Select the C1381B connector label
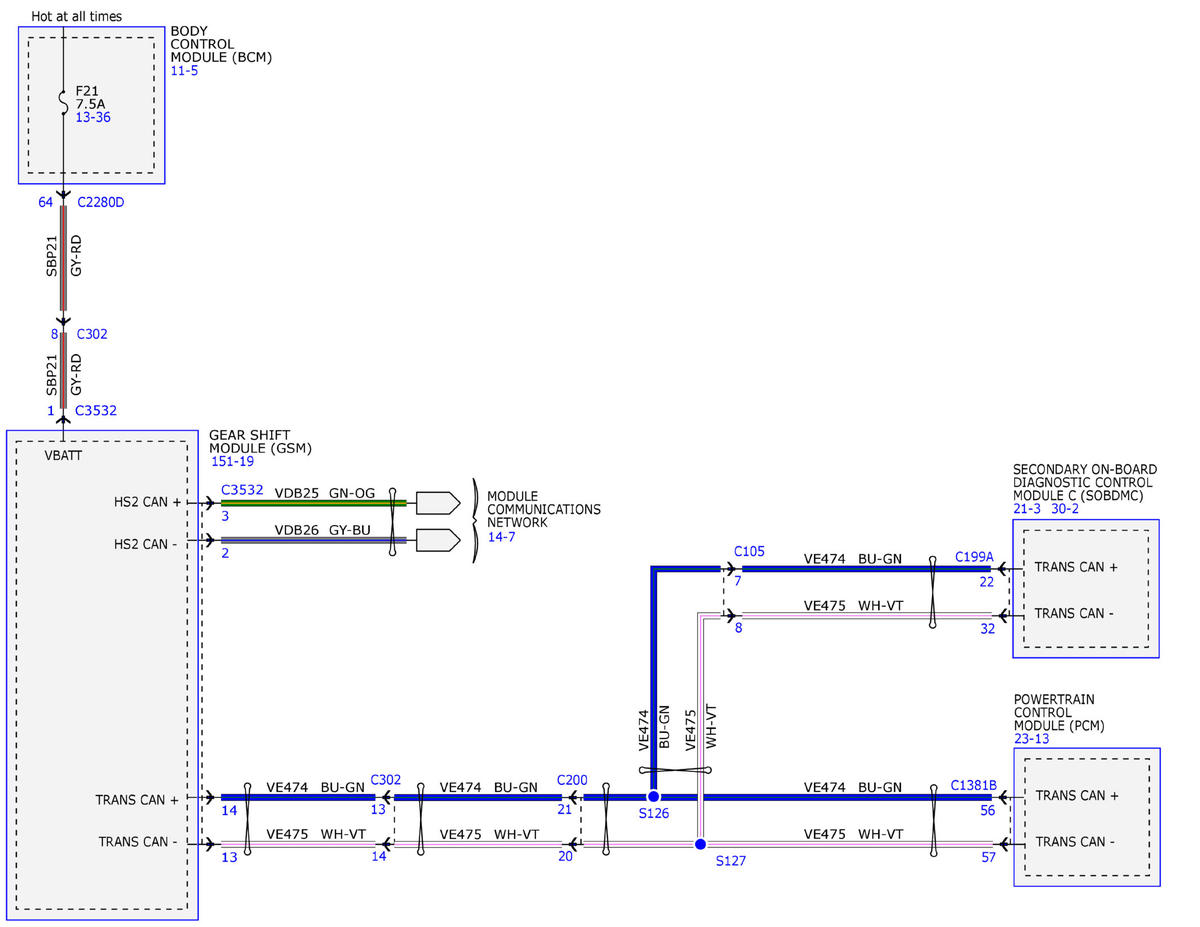 click(x=973, y=786)
